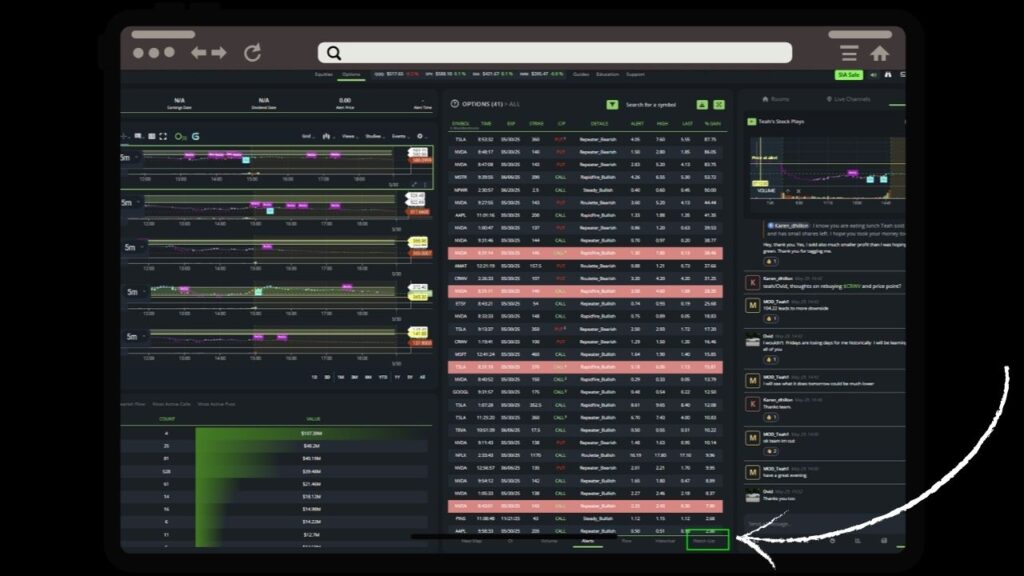Click the browser refresh icon
1024x576 pixels.
(253, 52)
